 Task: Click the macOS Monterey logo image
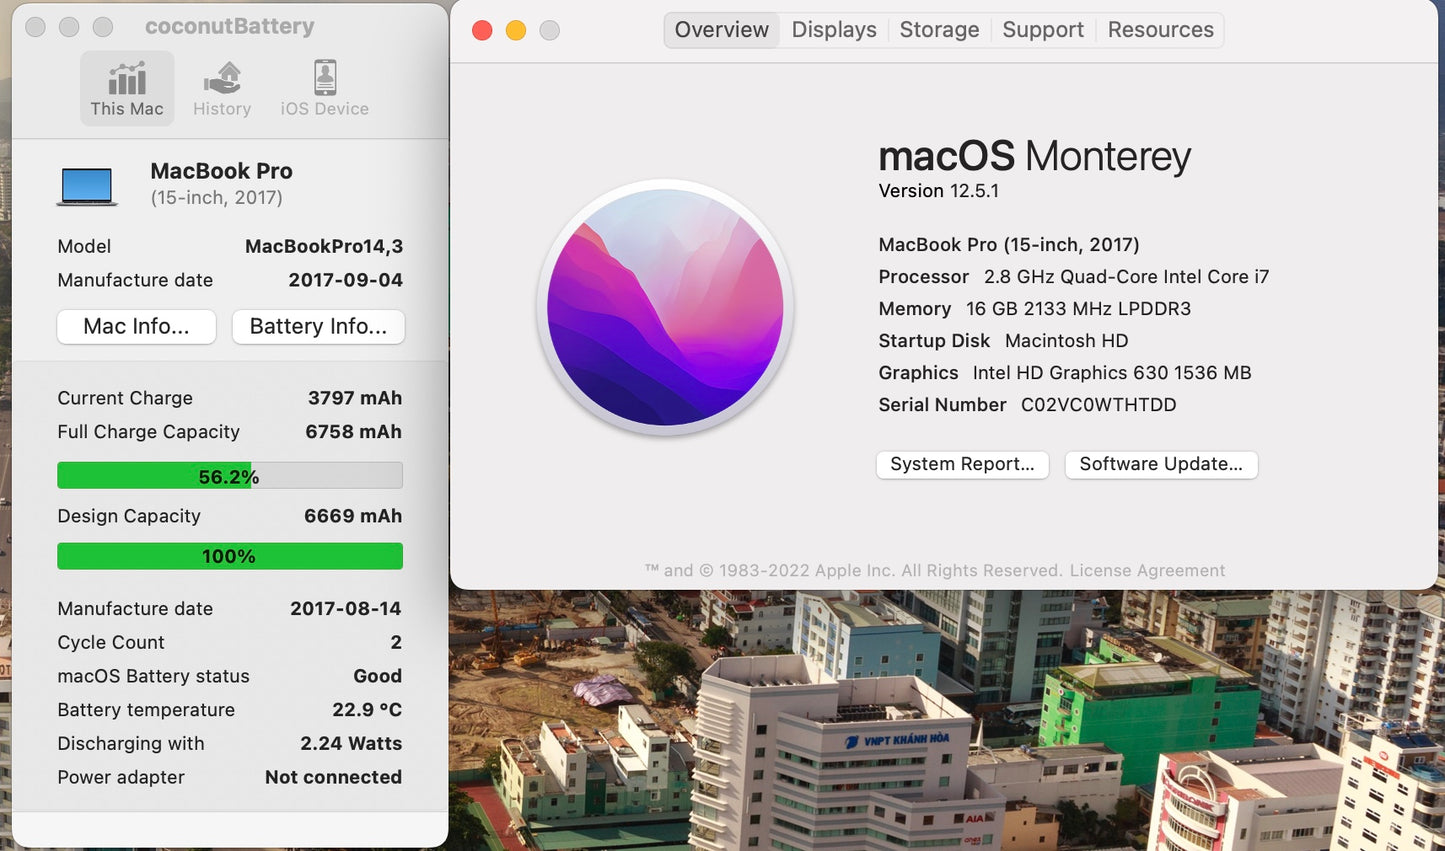[665, 307]
